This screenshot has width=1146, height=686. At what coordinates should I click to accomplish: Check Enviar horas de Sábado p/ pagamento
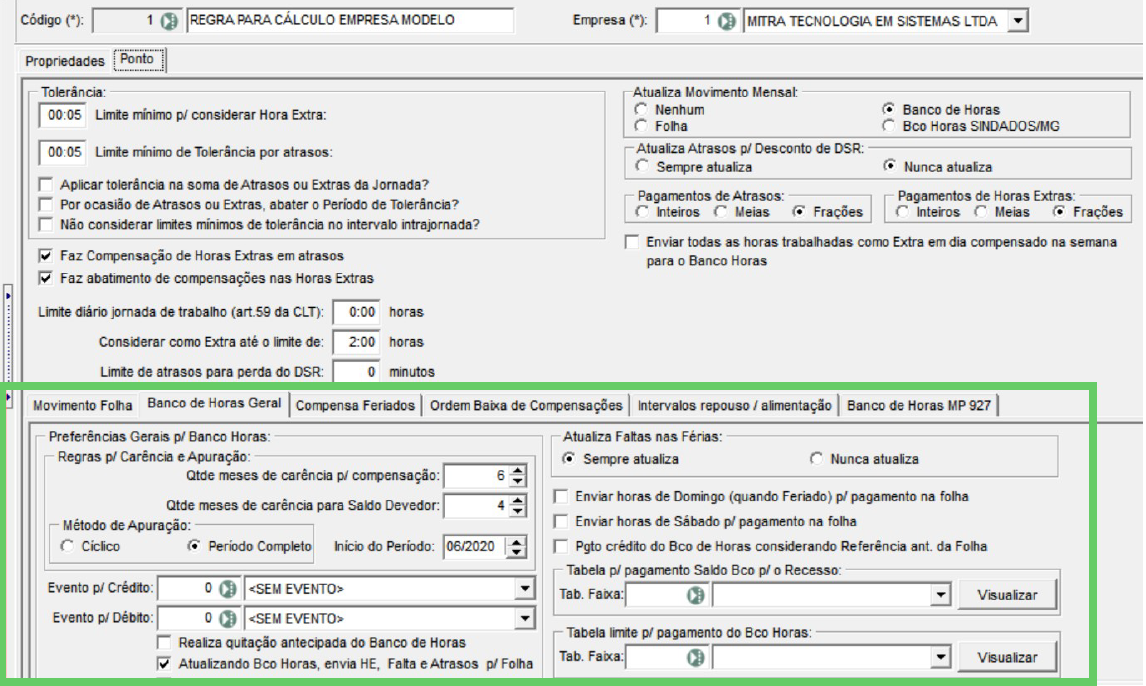click(561, 521)
